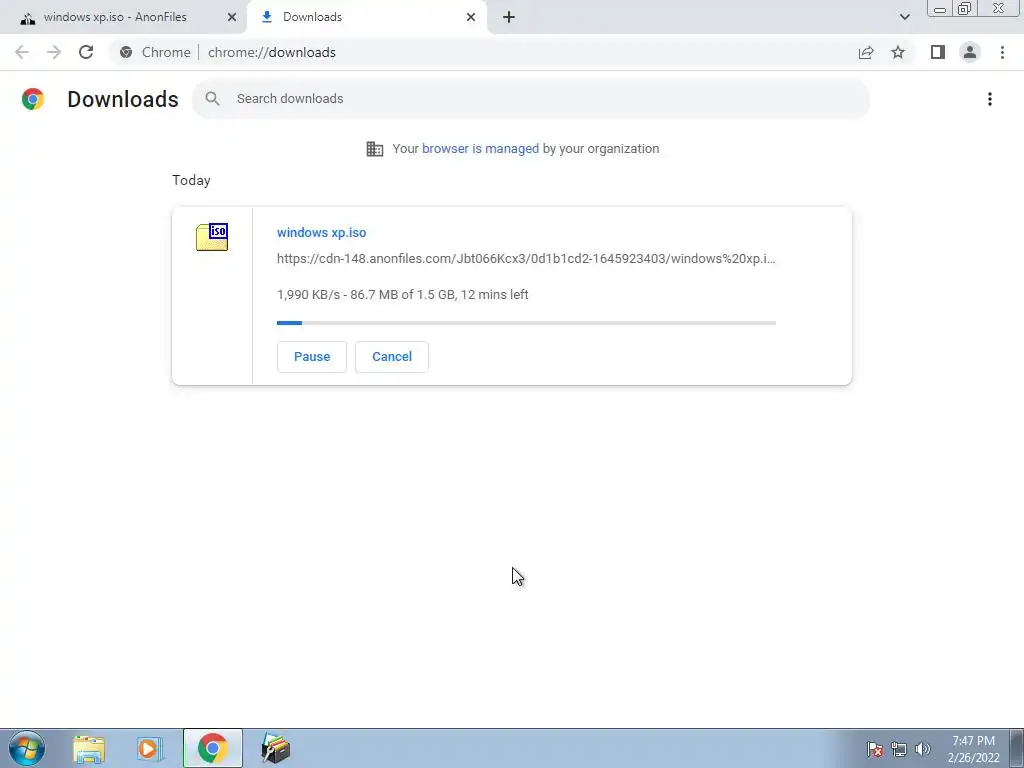Expand the tab search chevron
The image size is (1024, 768).
[904, 17]
